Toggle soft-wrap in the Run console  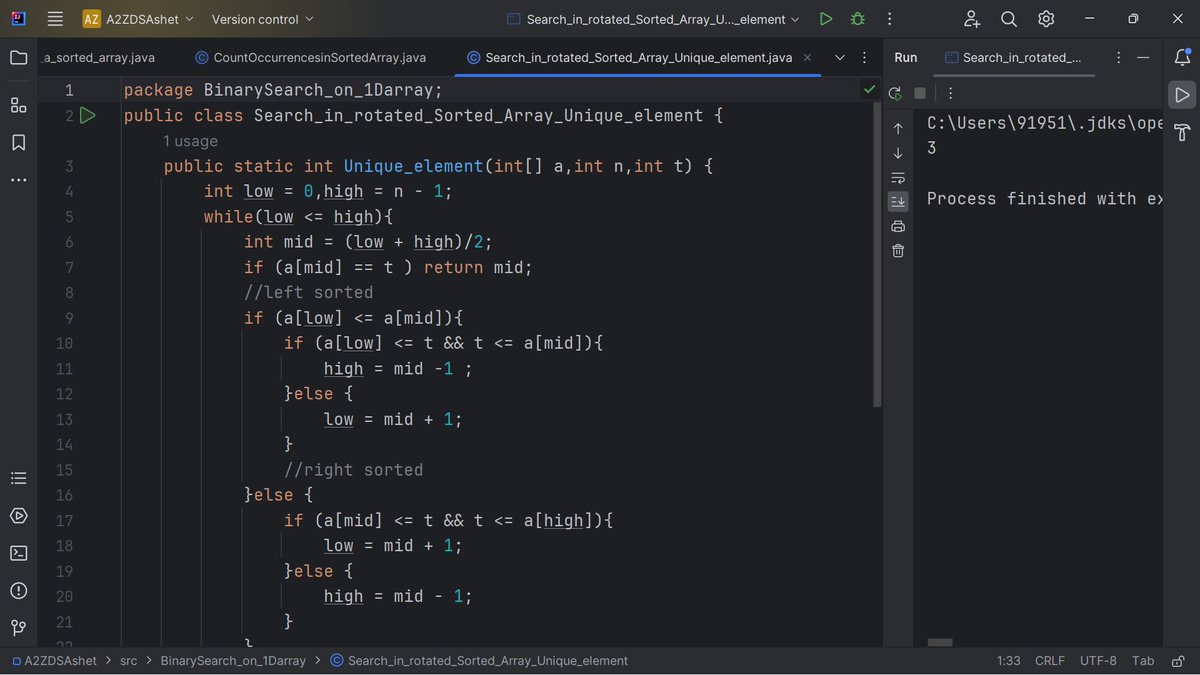tap(897, 177)
